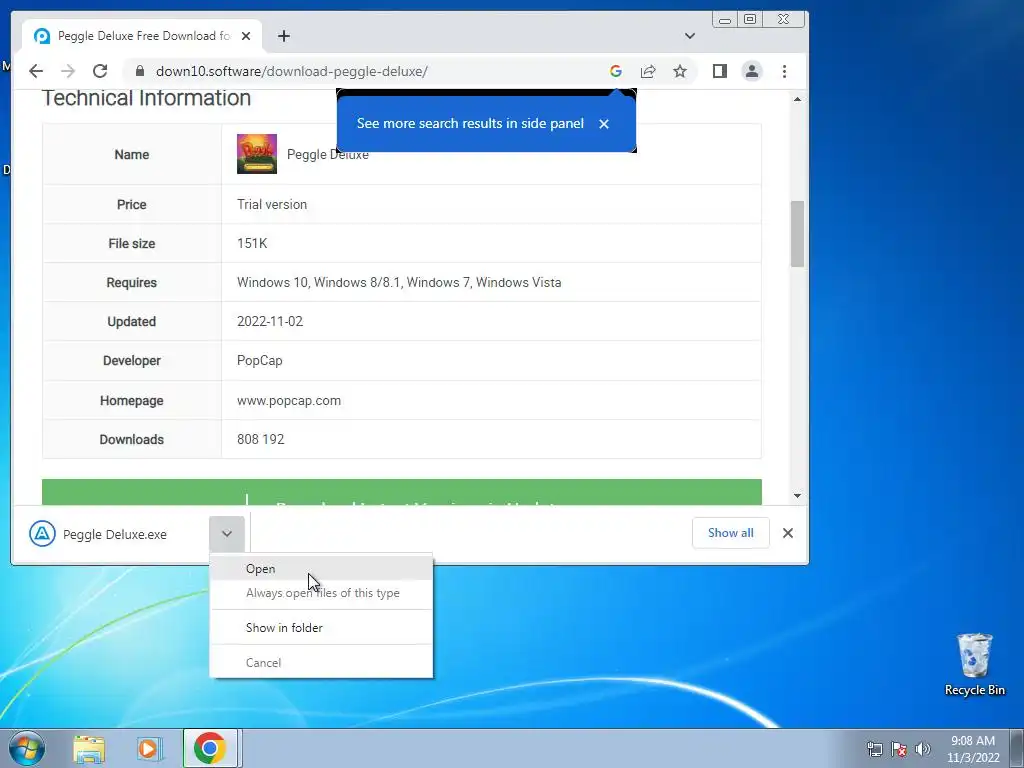Image resolution: width=1024 pixels, height=768 pixels.
Task: Toggle the Chrome side panel icon
Action: click(x=720, y=71)
